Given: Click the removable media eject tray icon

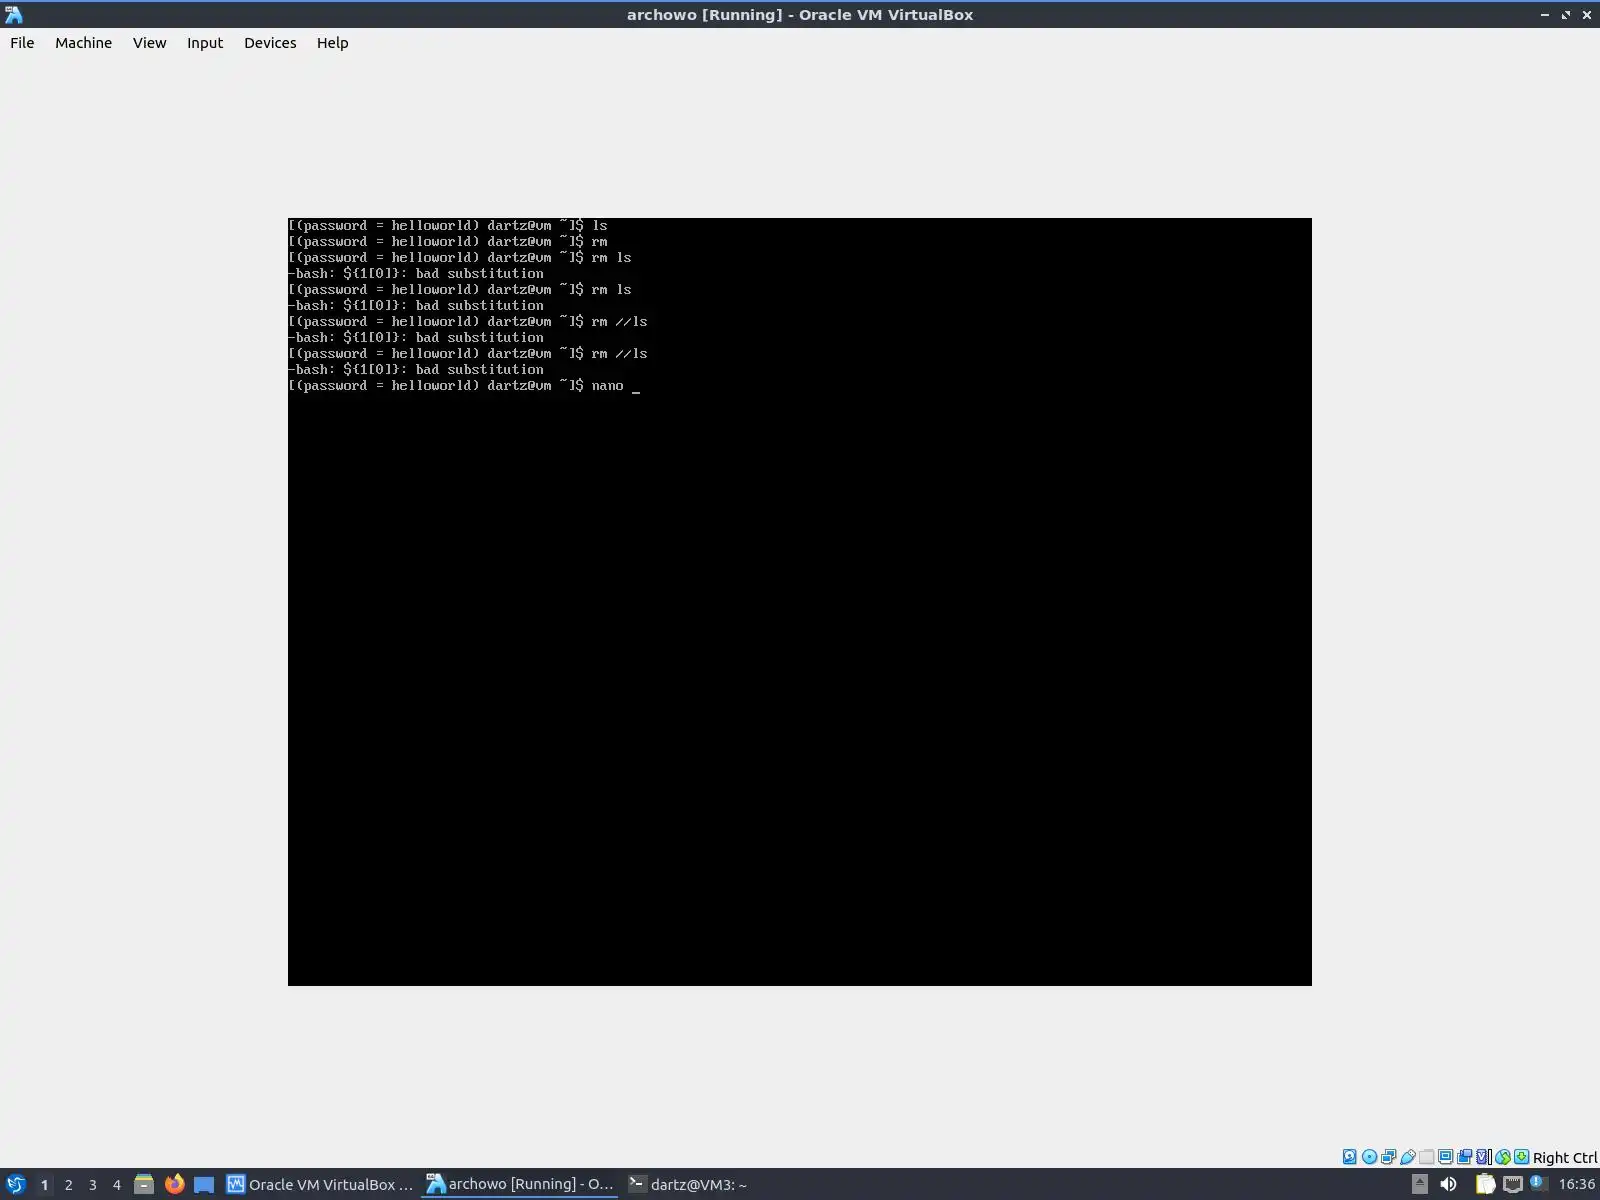Looking at the screenshot, I should click(x=1420, y=1185).
